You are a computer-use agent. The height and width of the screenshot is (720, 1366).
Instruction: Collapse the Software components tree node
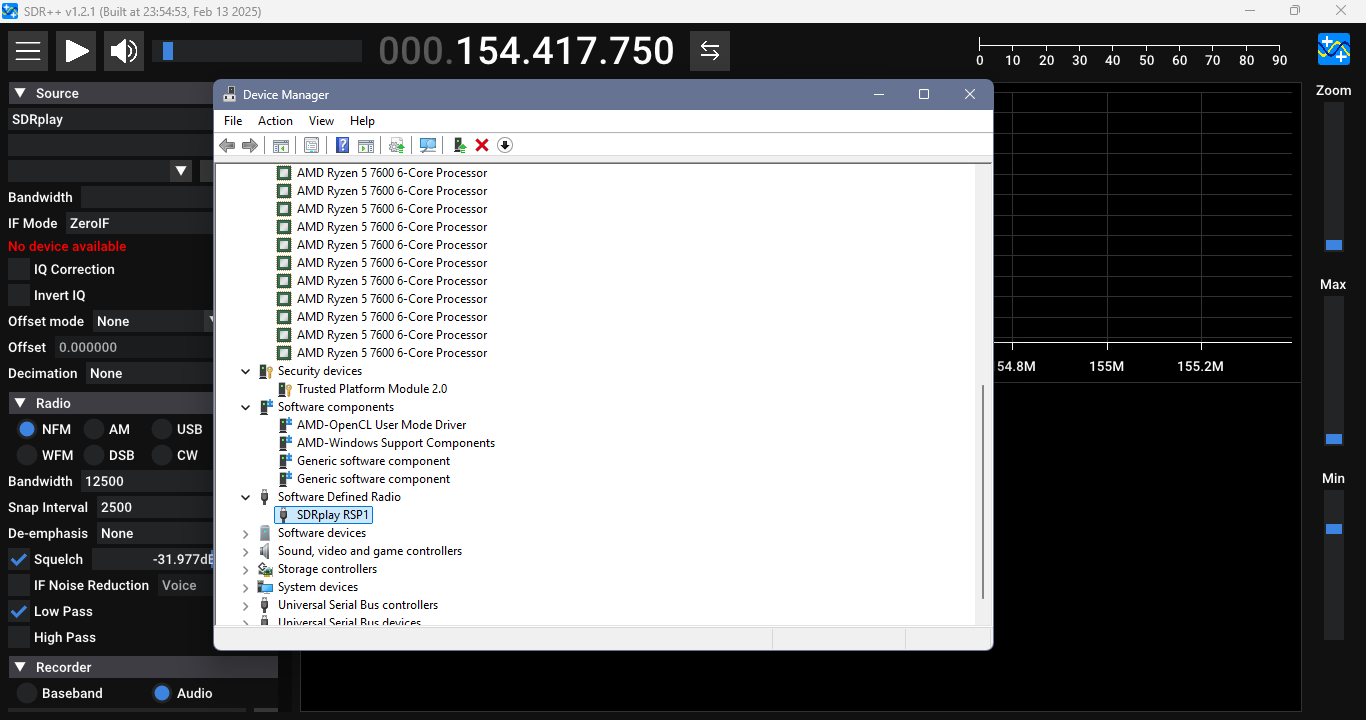[246, 407]
